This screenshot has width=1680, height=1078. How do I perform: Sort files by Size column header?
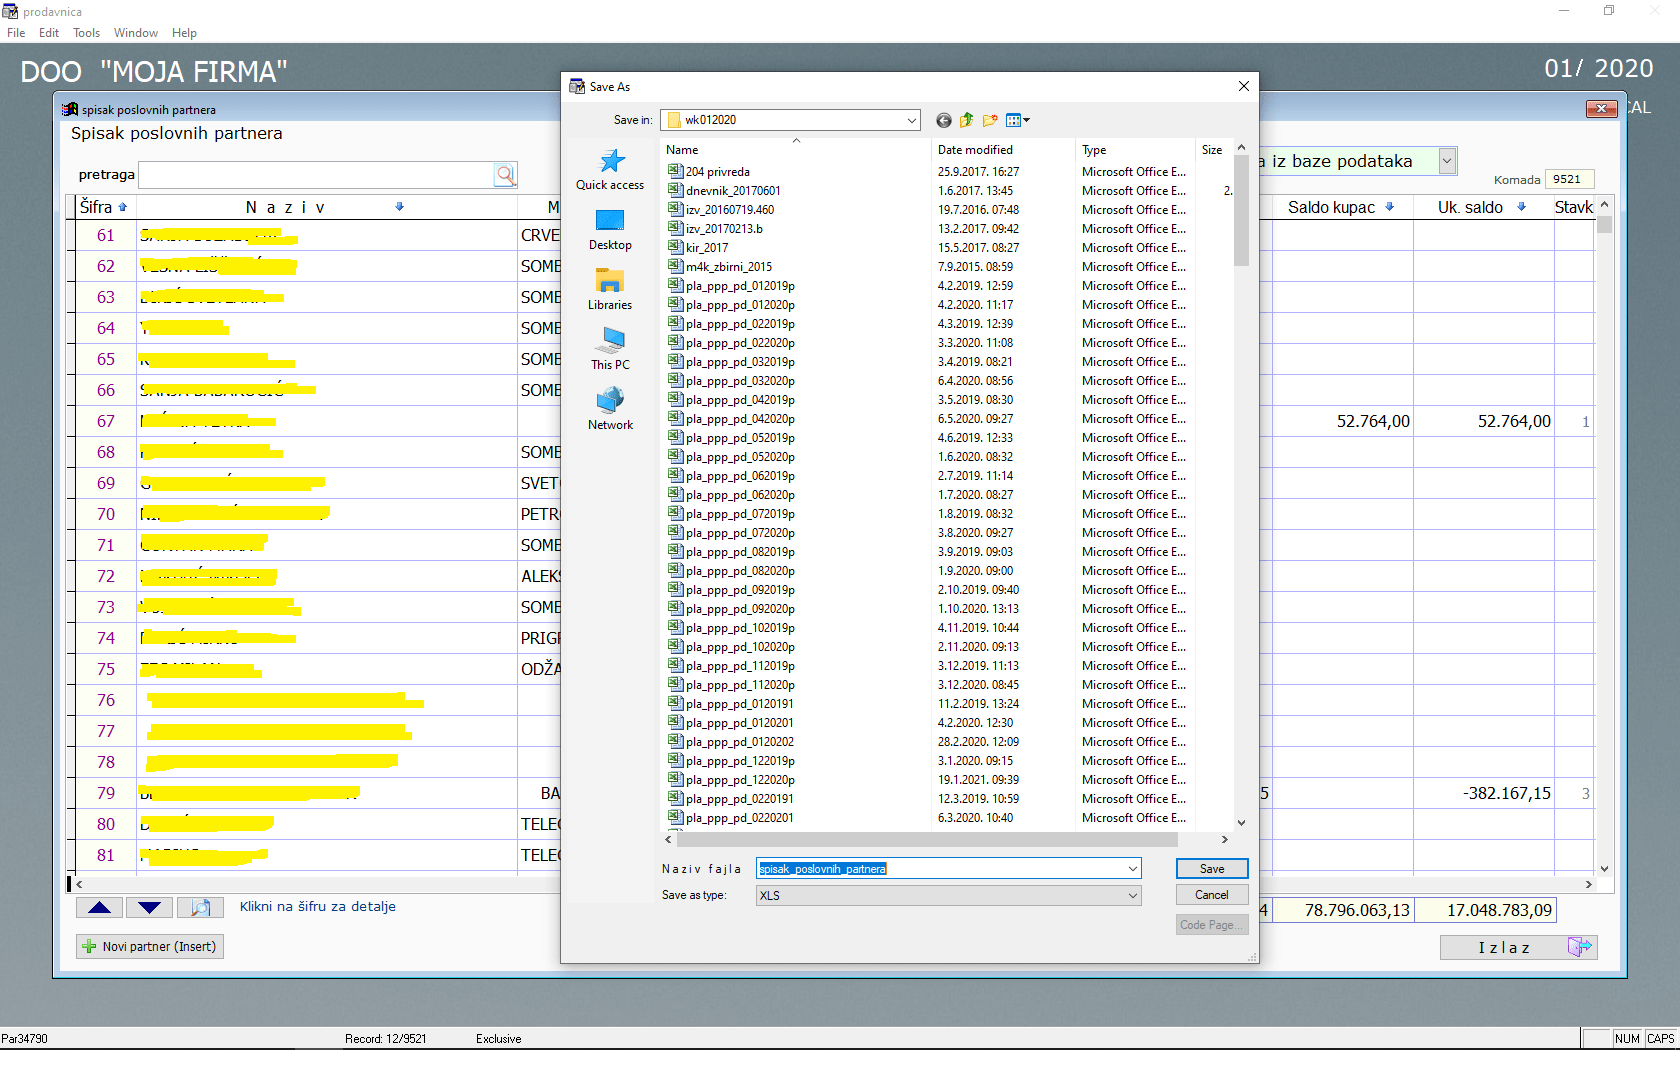click(x=1212, y=150)
